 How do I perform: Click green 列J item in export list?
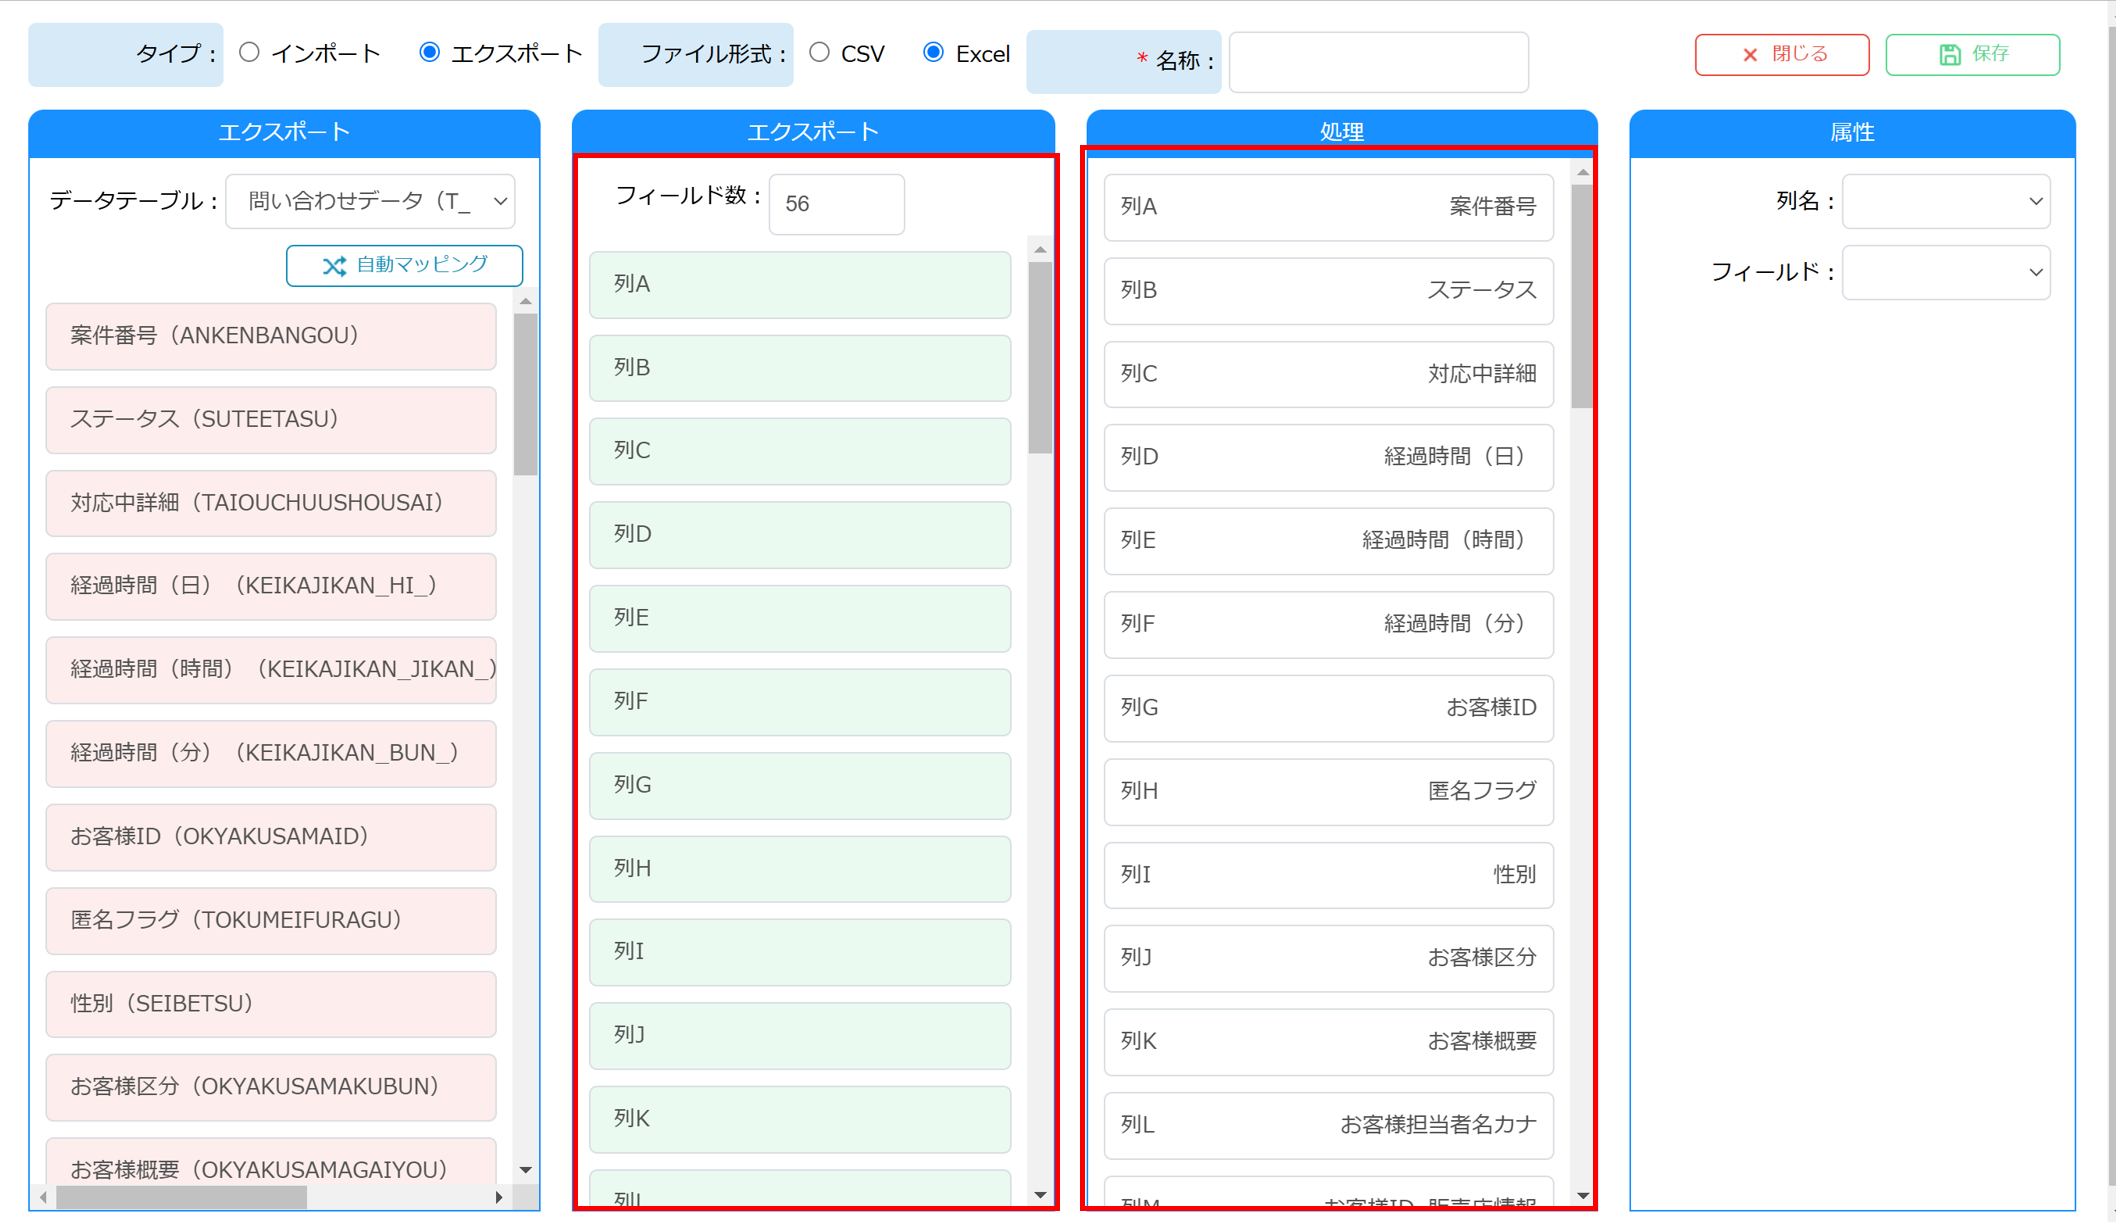click(x=800, y=1036)
